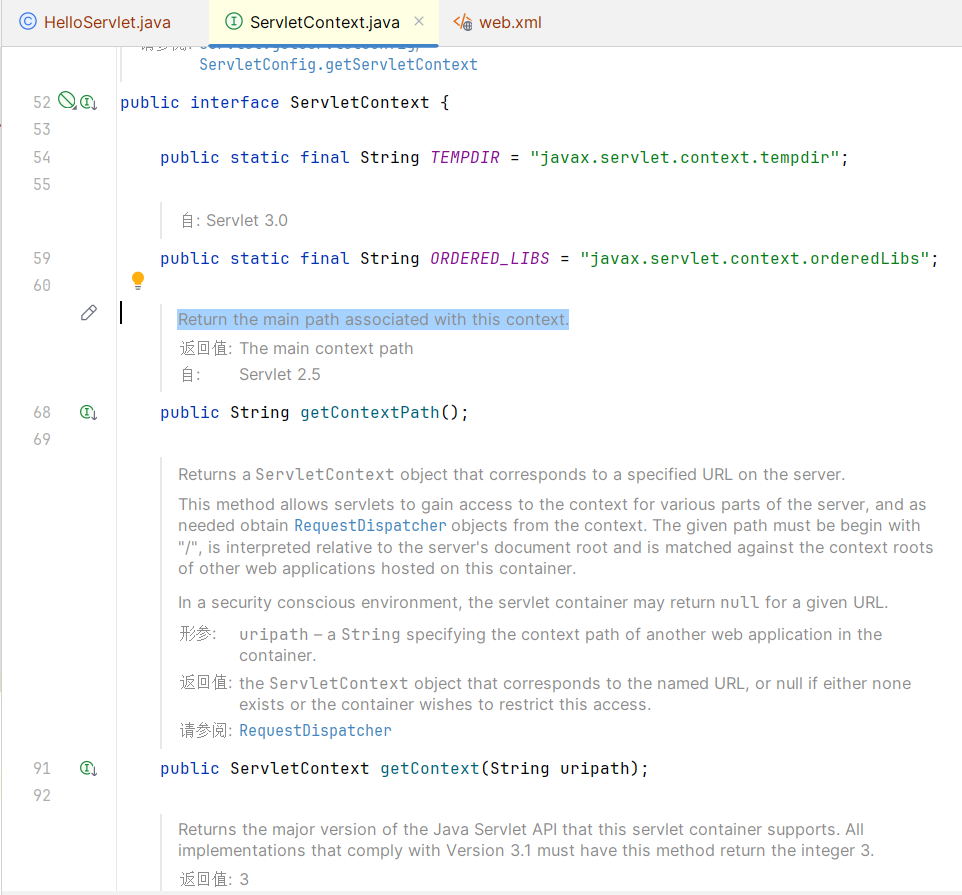962x895 pixels.
Task: Click line number 59 in the gutter
Action: (x=42, y=258)
